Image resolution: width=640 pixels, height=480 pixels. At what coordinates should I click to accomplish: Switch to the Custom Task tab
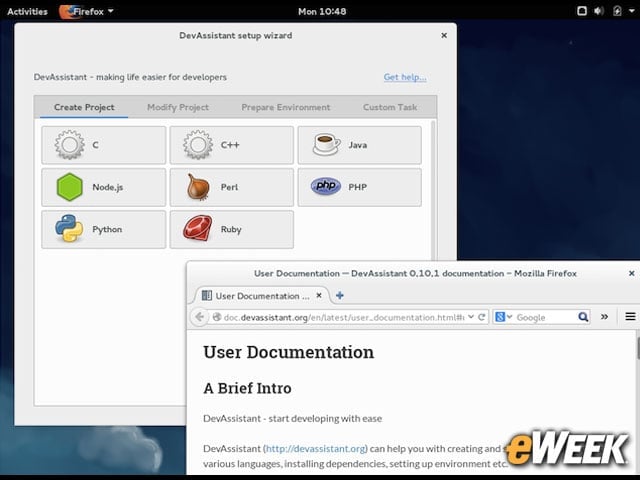(x=390, y=107)
